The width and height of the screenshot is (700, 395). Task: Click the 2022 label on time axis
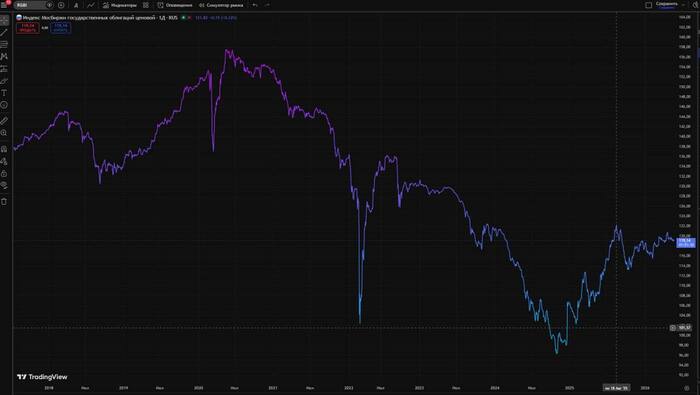pos(349,388)
